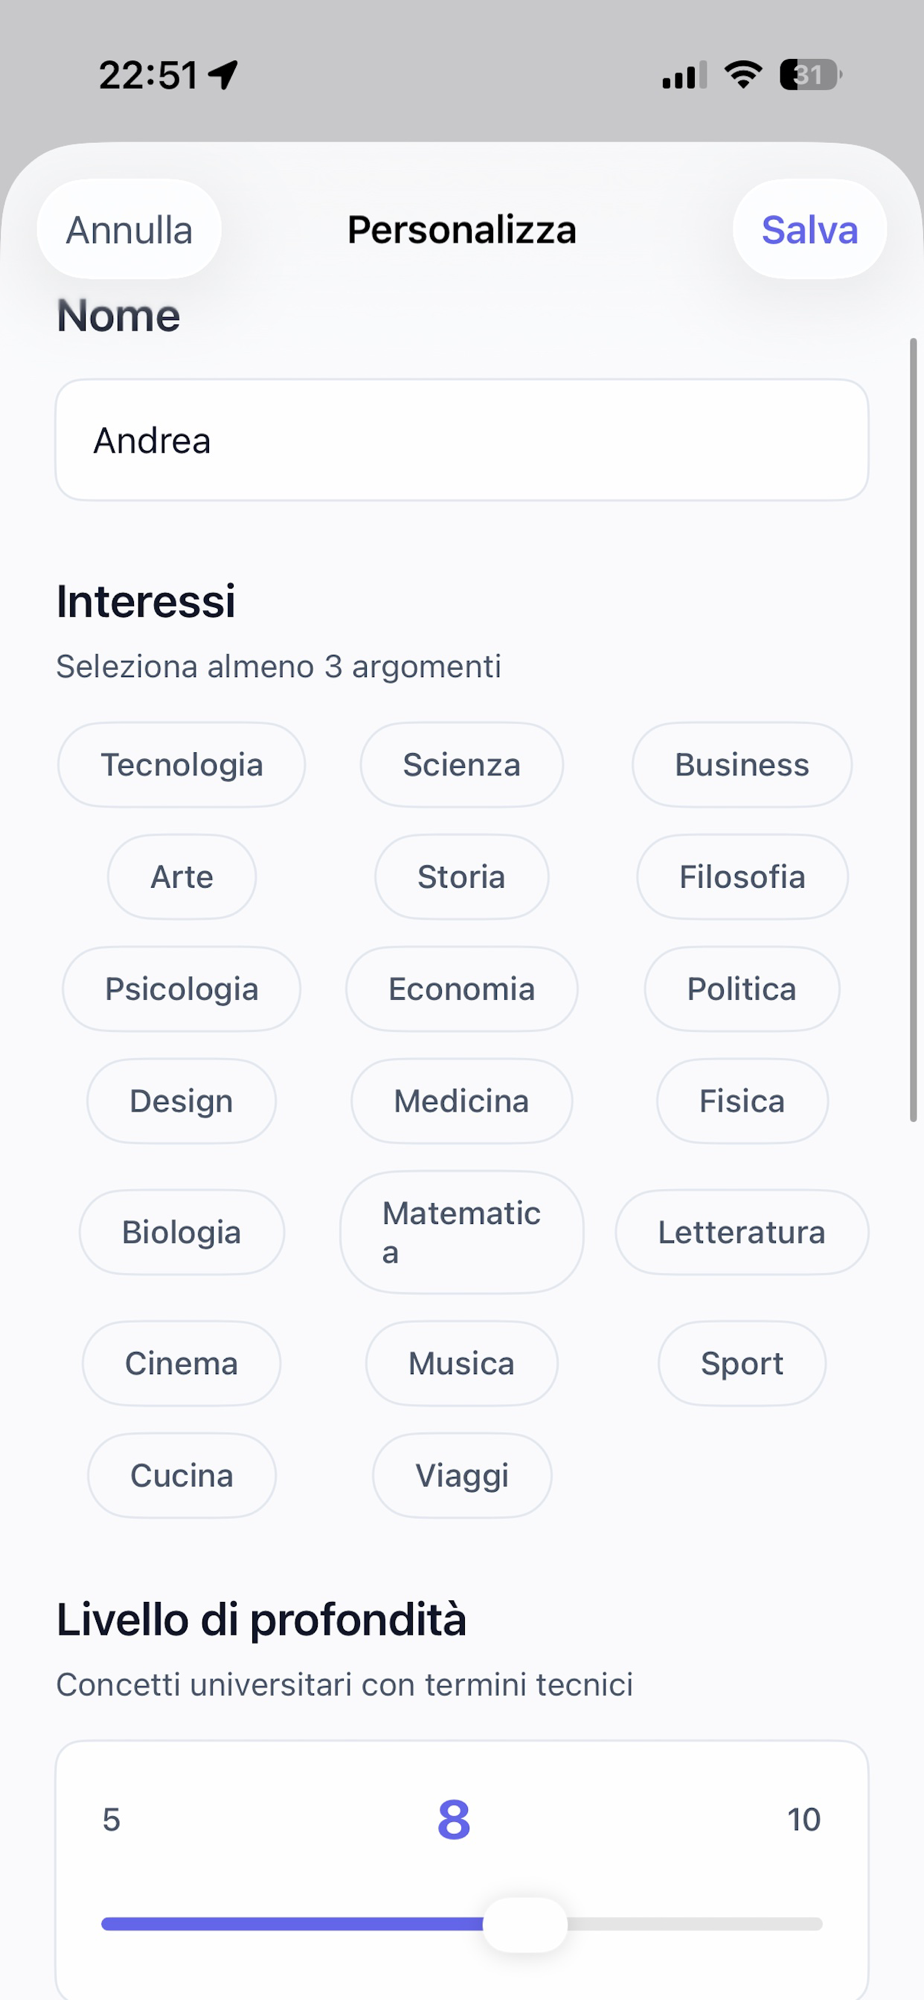Screen dimensions: 924x2000
Task: Toggle the Scienza interest chip
Action: pyautogui.click(x=461, y=765)
